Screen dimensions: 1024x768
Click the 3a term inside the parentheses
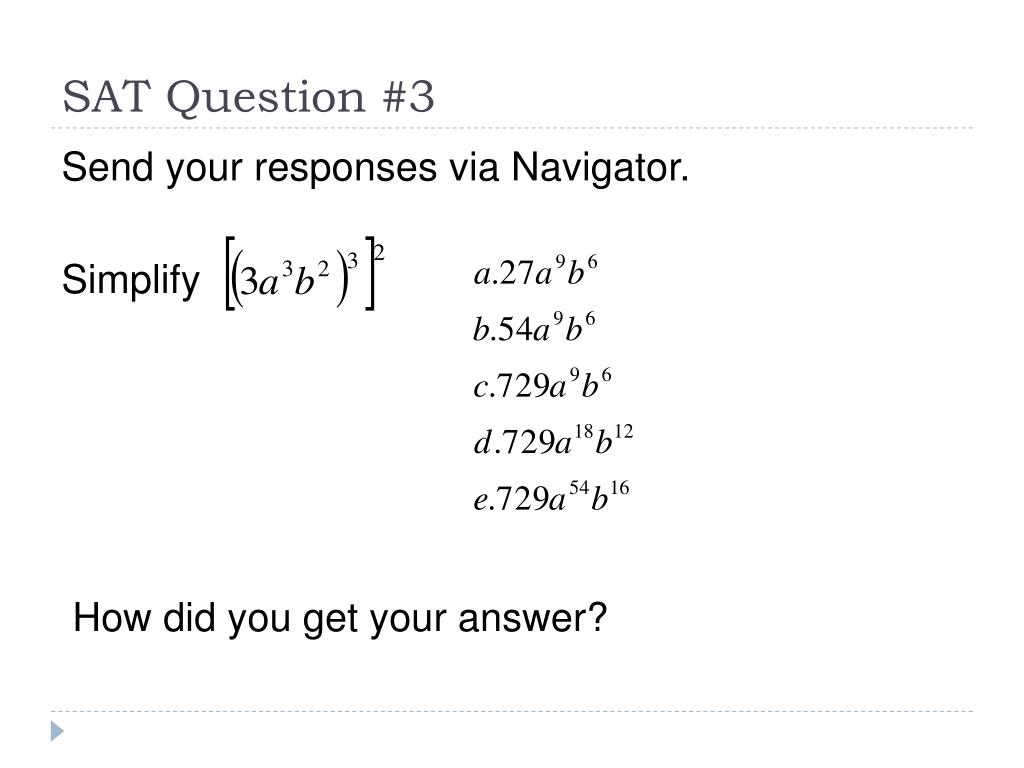(x=260, y=283)
